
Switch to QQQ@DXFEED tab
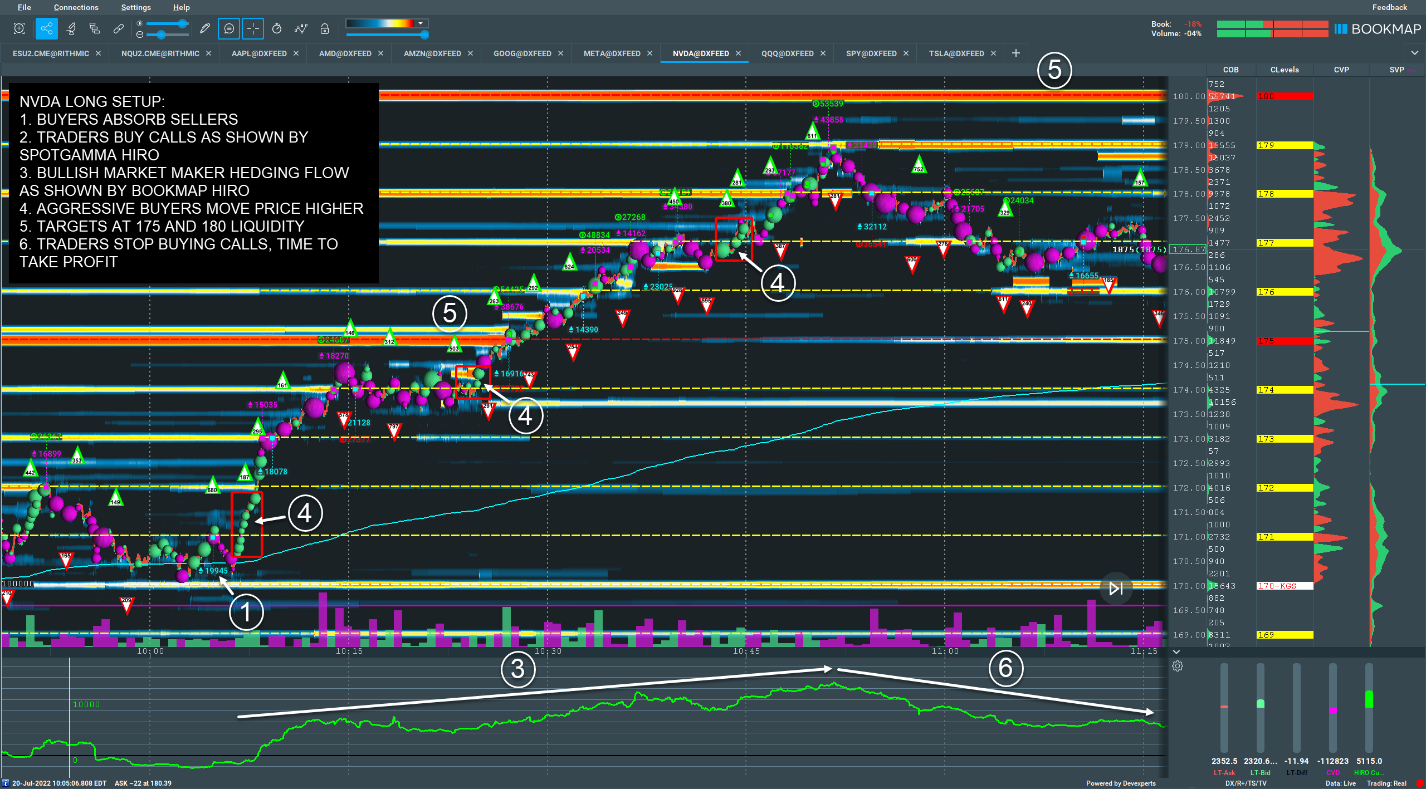pos(790,53)
